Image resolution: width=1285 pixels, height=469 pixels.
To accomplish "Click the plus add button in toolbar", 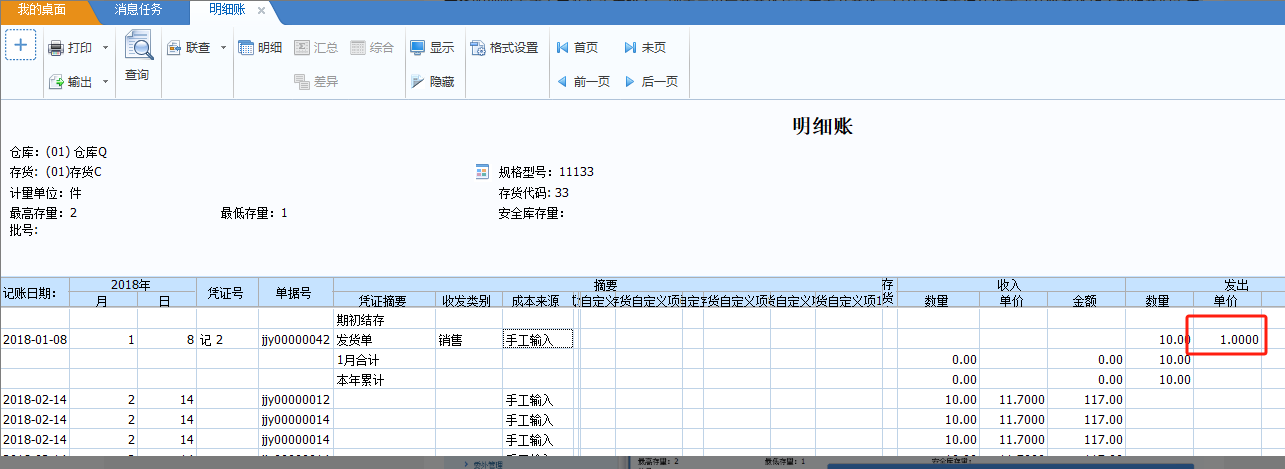I will point(21,45).
